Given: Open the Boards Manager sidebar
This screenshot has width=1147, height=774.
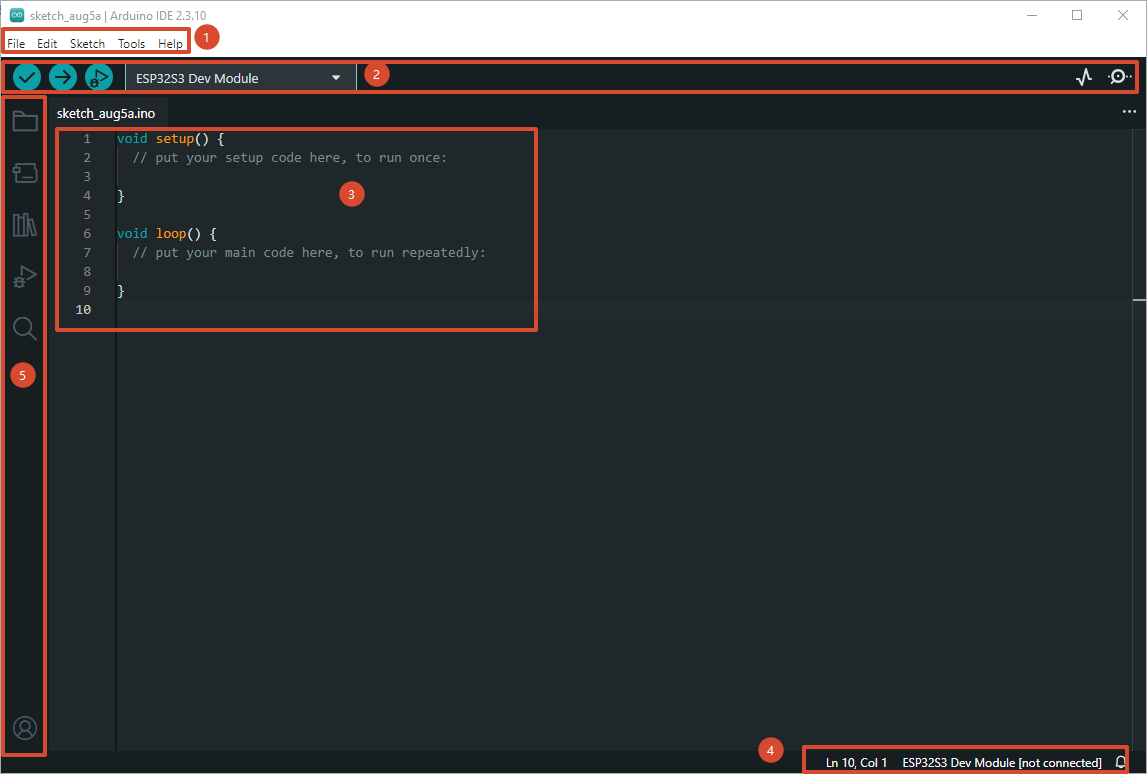Looking at the screenshot, I should tap(25, 173).
